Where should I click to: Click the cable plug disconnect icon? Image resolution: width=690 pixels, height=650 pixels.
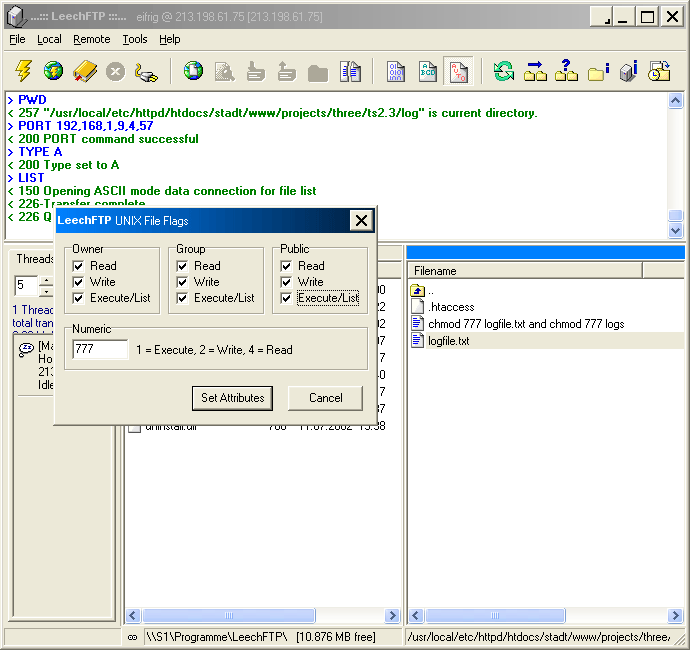click(146, 72)
